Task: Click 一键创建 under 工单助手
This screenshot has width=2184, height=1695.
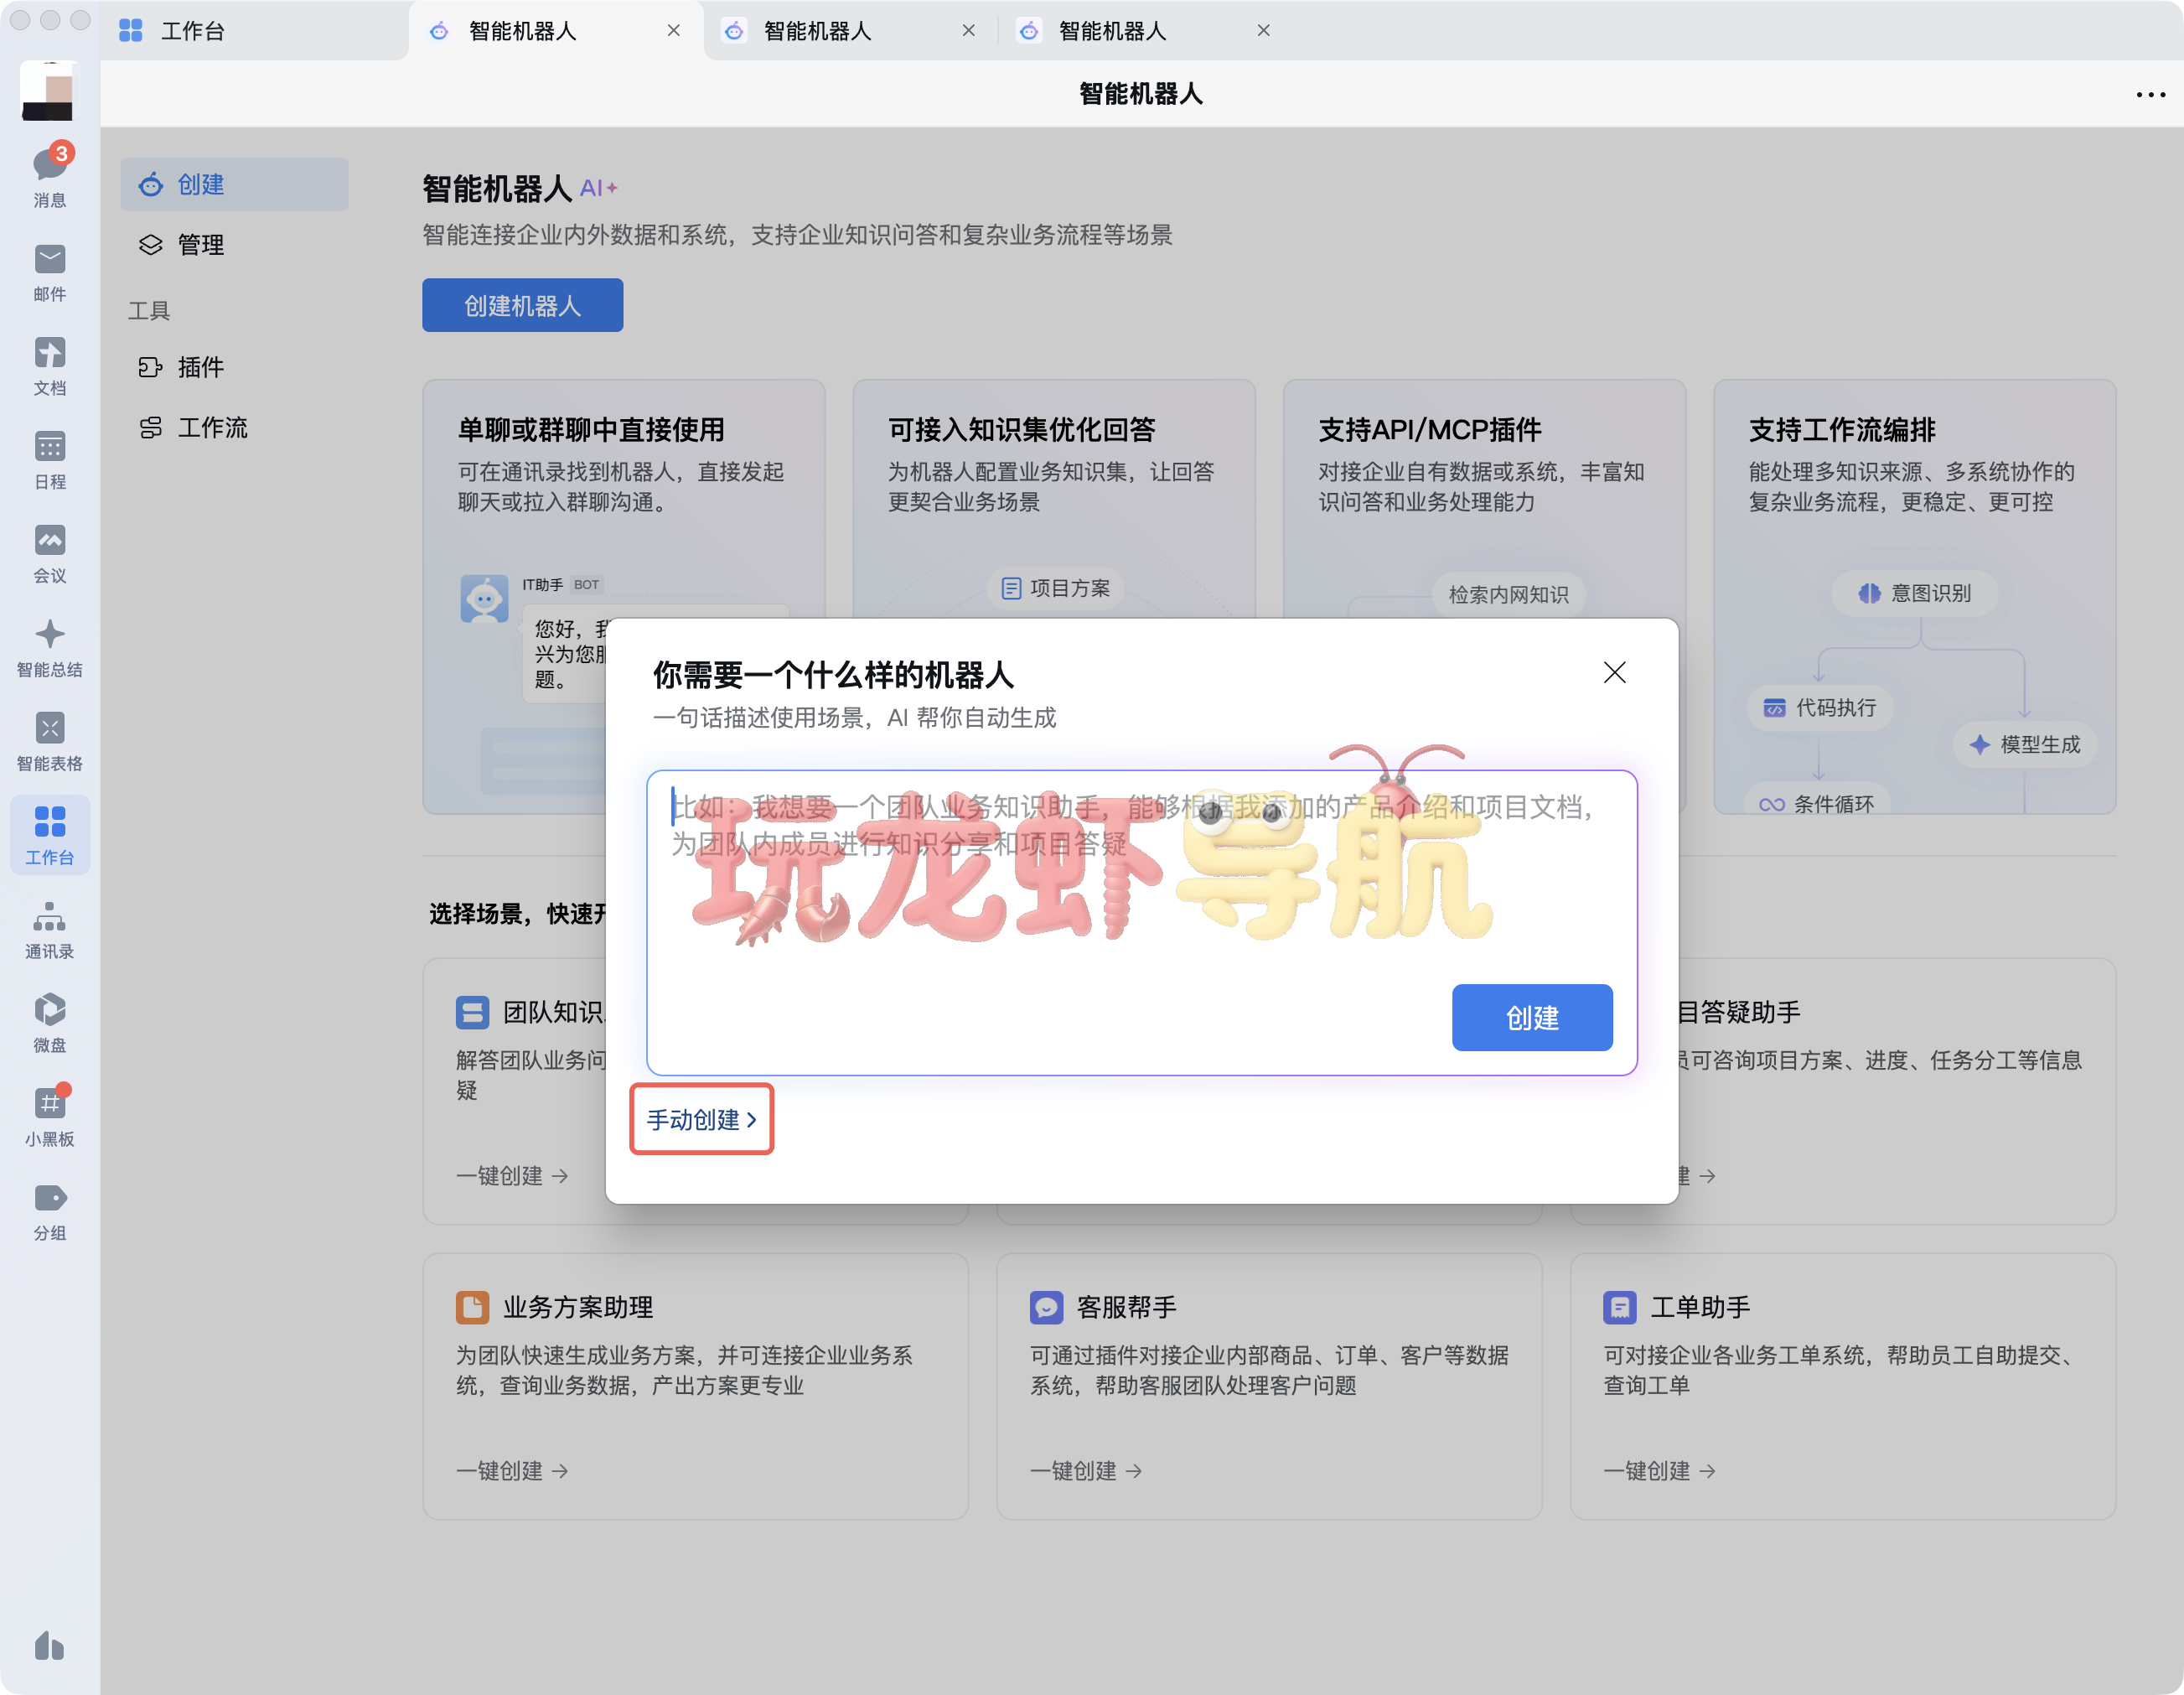Action: coord(1660,1471)
